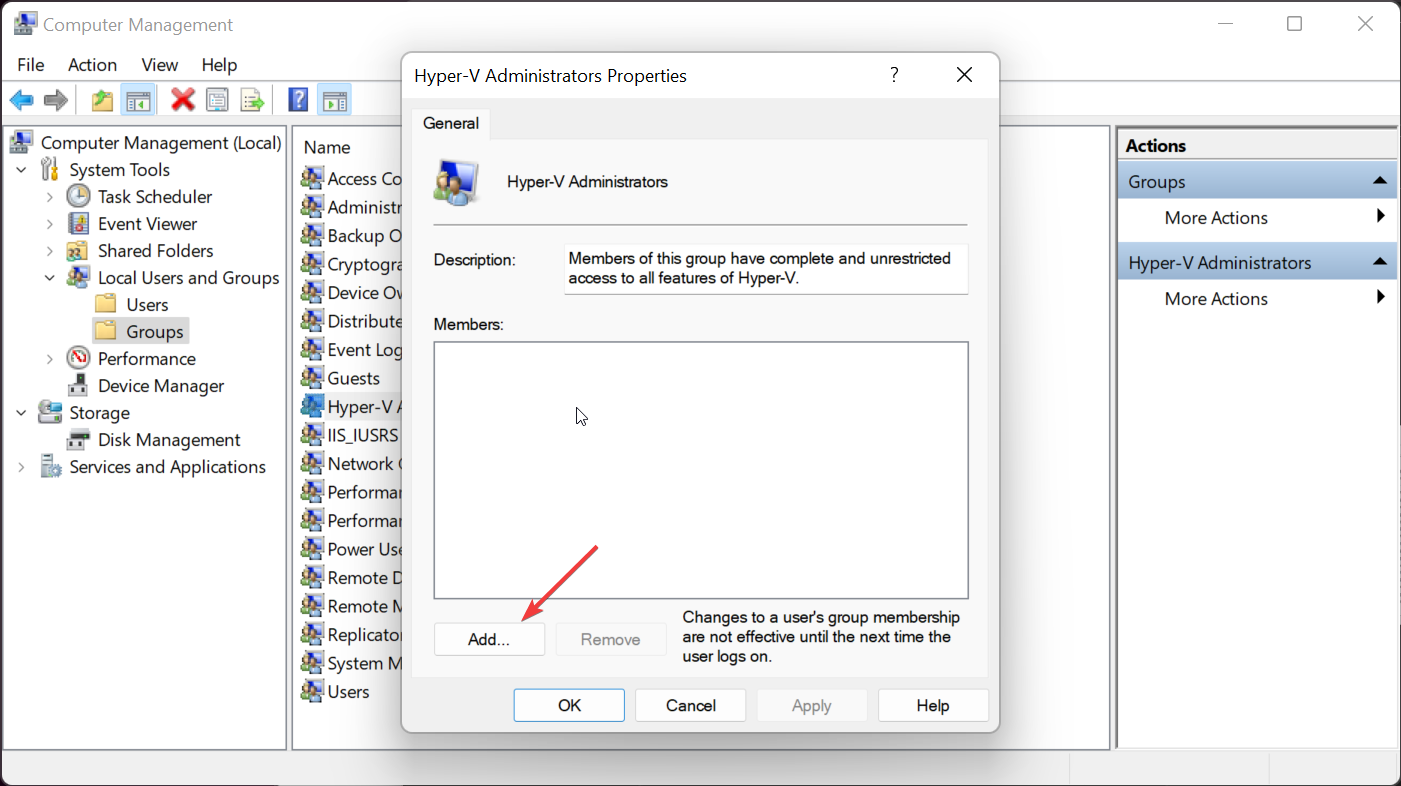
Task: Click the Disk Management icon in tree
Action: (x=78, y=439)
